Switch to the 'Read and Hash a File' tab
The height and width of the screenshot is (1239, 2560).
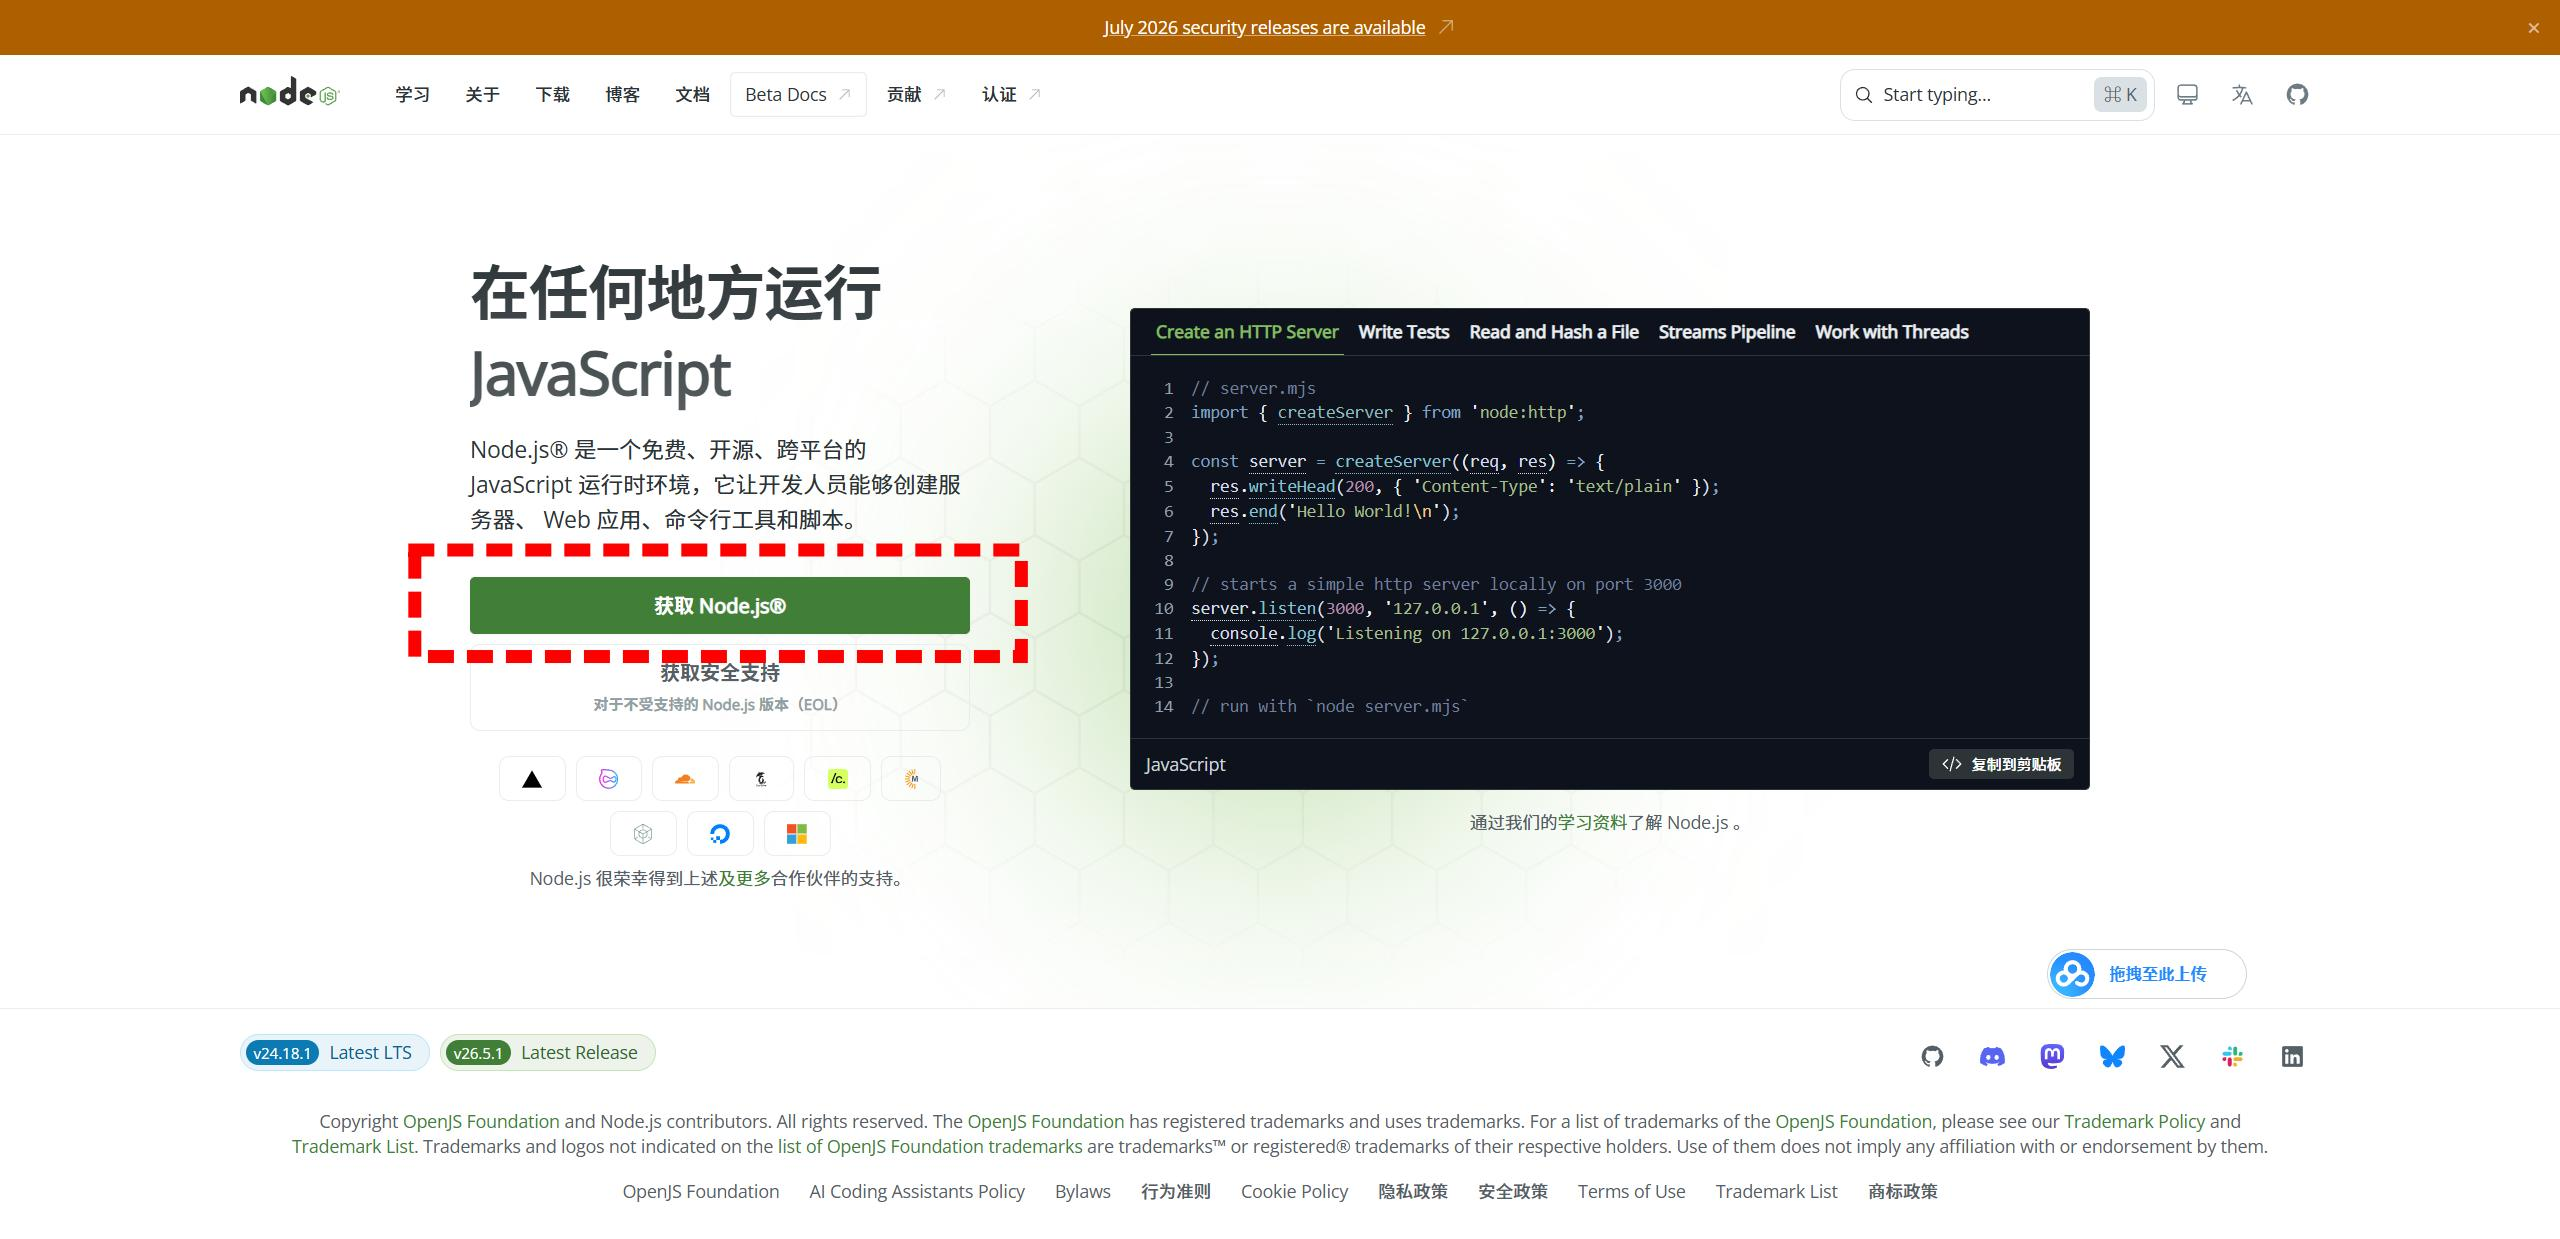pyautogui.click(x=1554, y=332)
